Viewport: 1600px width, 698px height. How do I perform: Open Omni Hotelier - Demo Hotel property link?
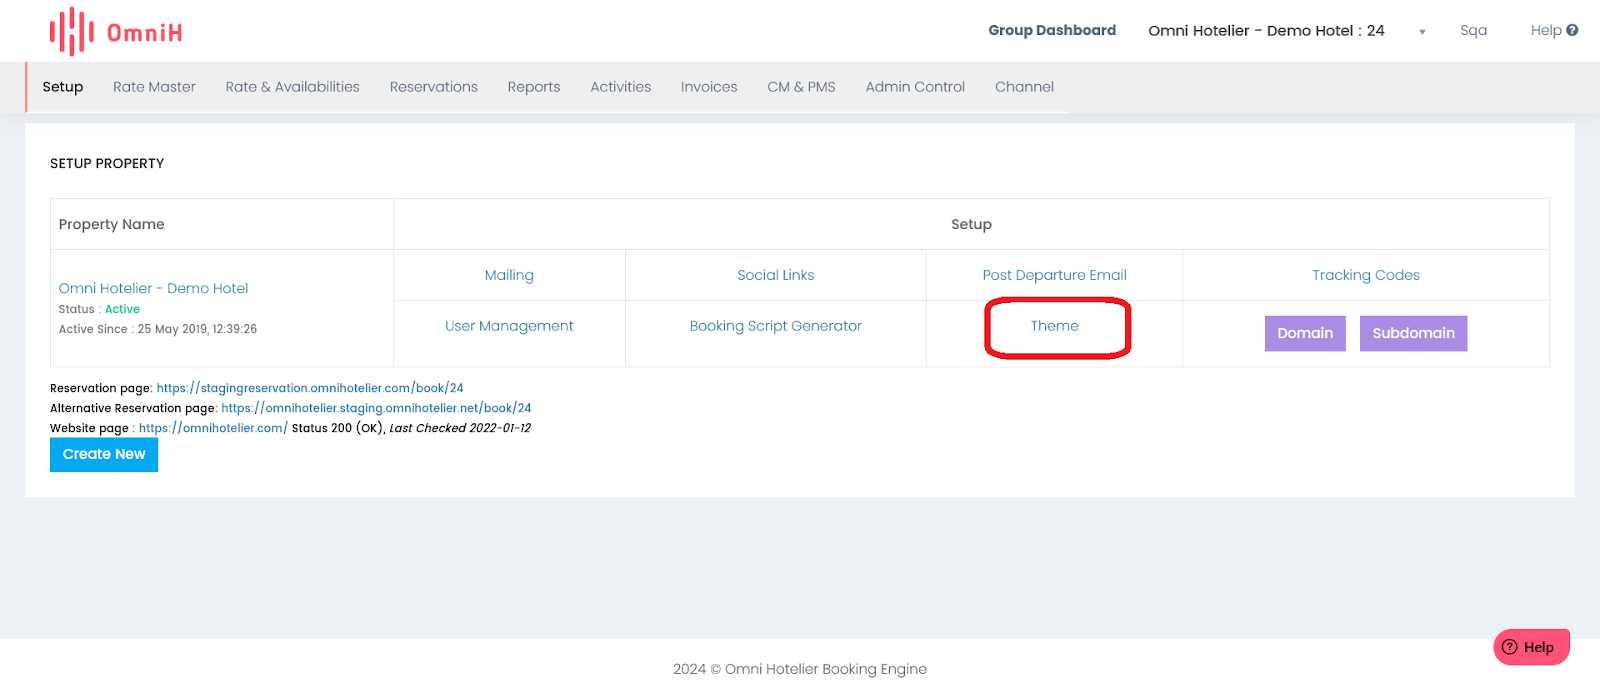(153, 288)
